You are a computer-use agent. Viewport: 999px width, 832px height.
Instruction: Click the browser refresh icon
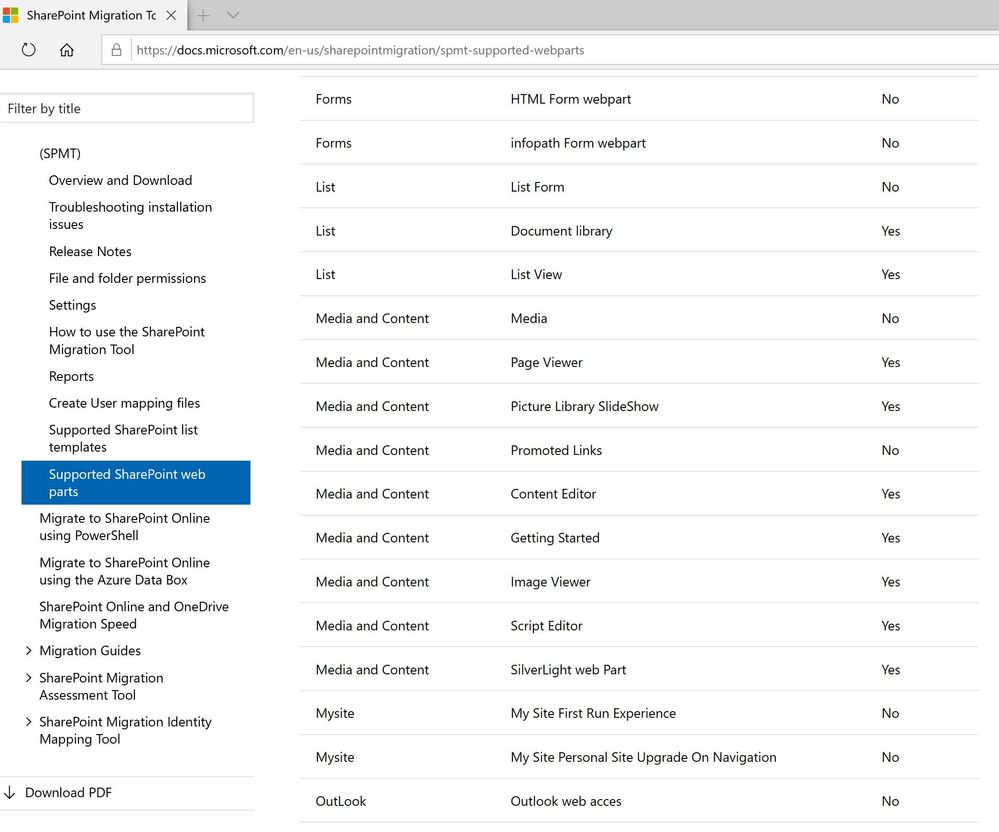coord(29,50)
